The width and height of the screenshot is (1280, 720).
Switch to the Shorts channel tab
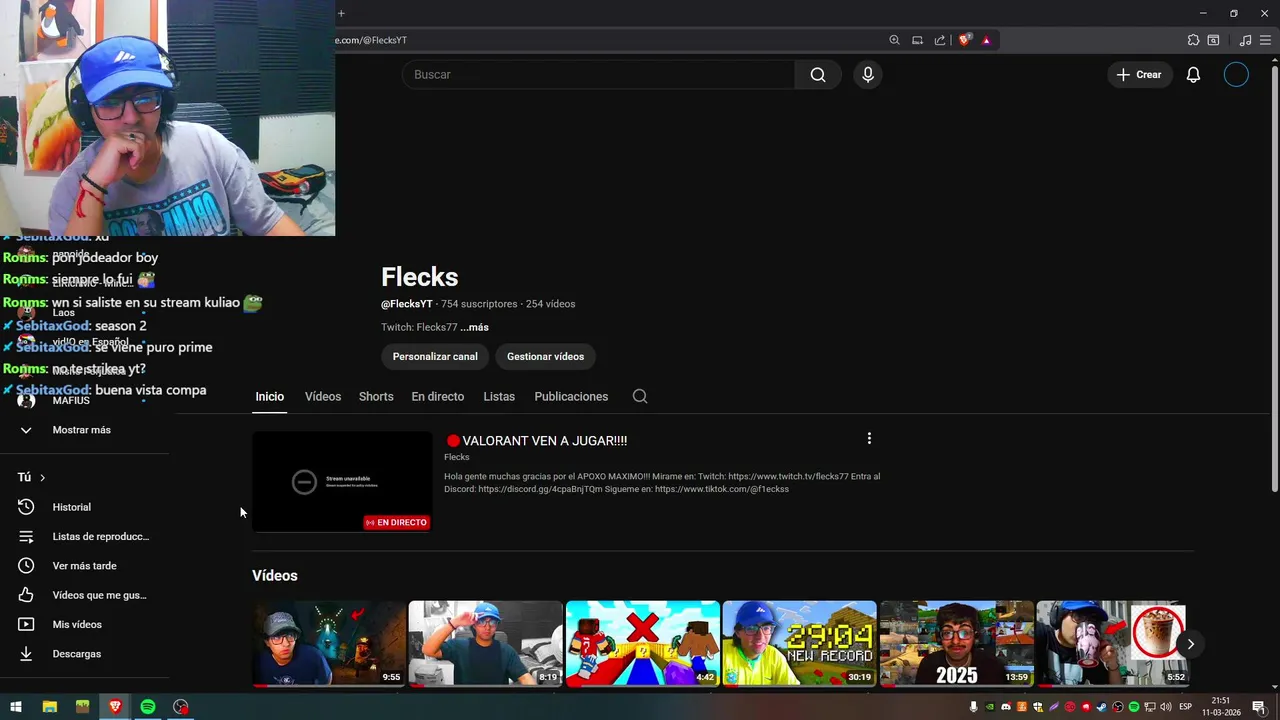[376, 397]
